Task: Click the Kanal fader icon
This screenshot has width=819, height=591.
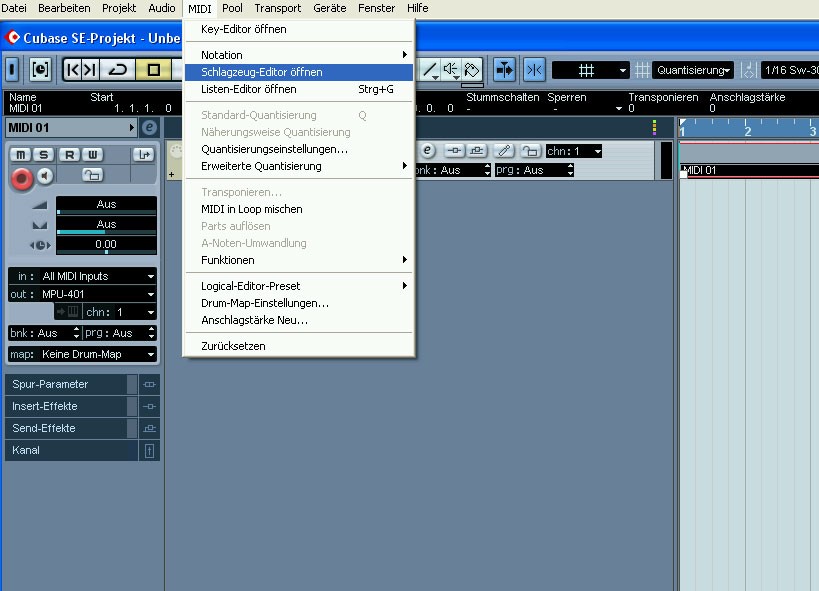Action: (x=149, y=450)
